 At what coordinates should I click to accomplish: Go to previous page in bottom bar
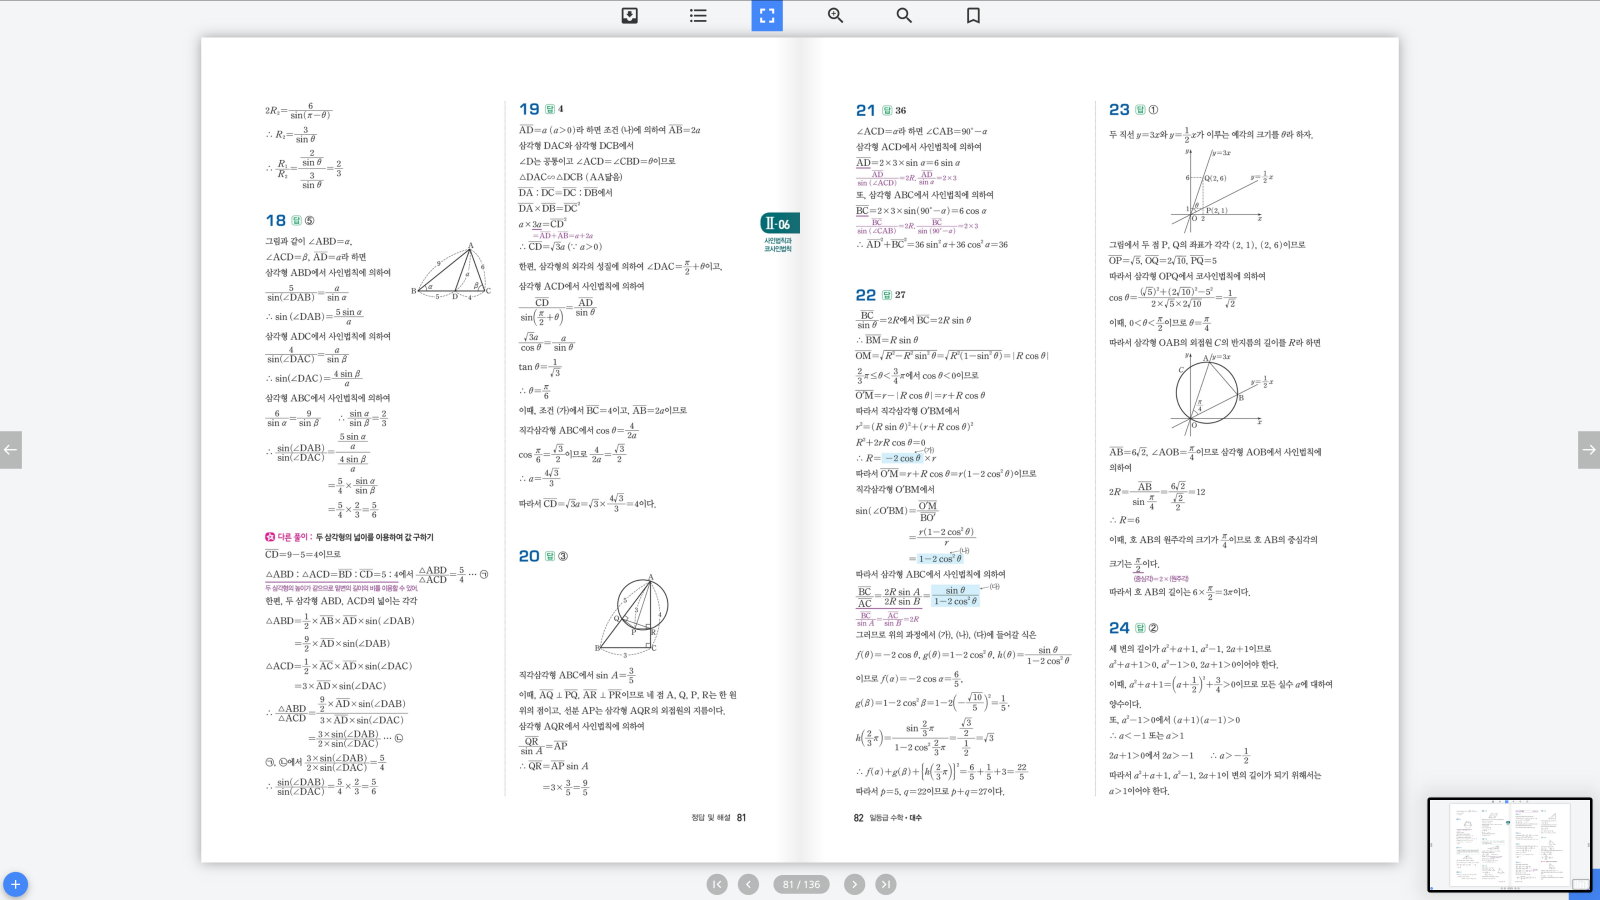point(748,884)
